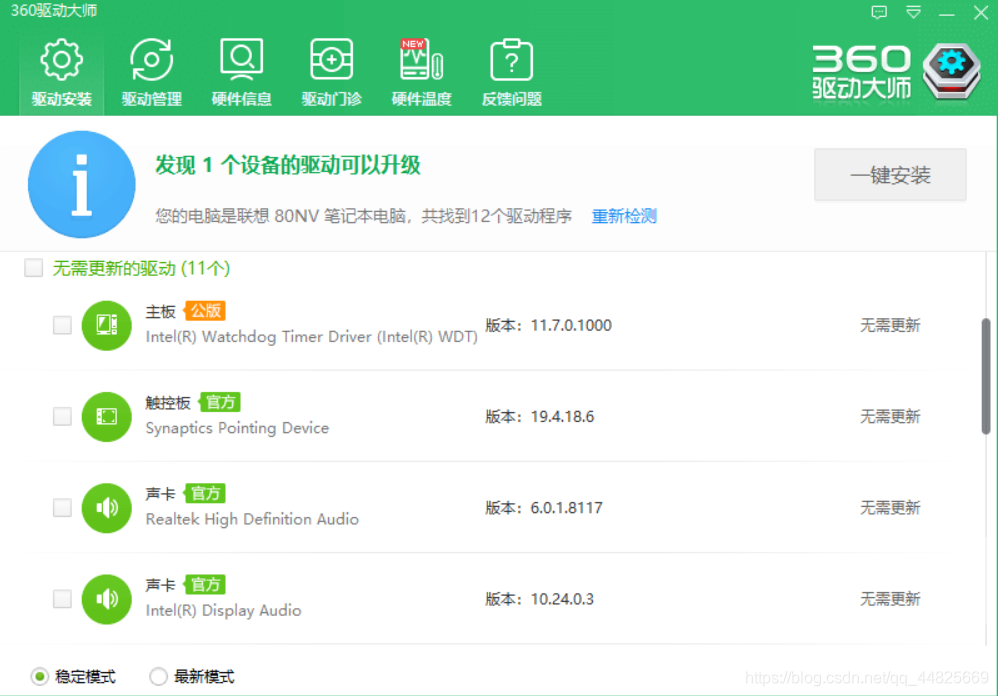Click the feedback chat bubble icon in title bar

879,12
